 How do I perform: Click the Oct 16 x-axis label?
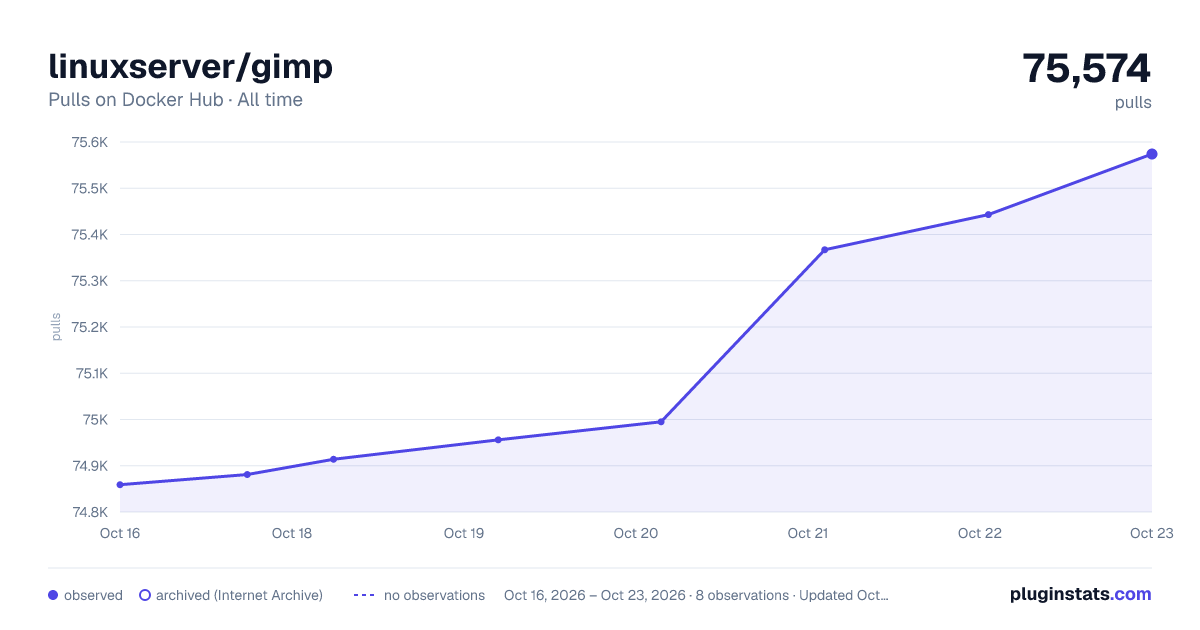pyautogui.click(x=120, y=533)
